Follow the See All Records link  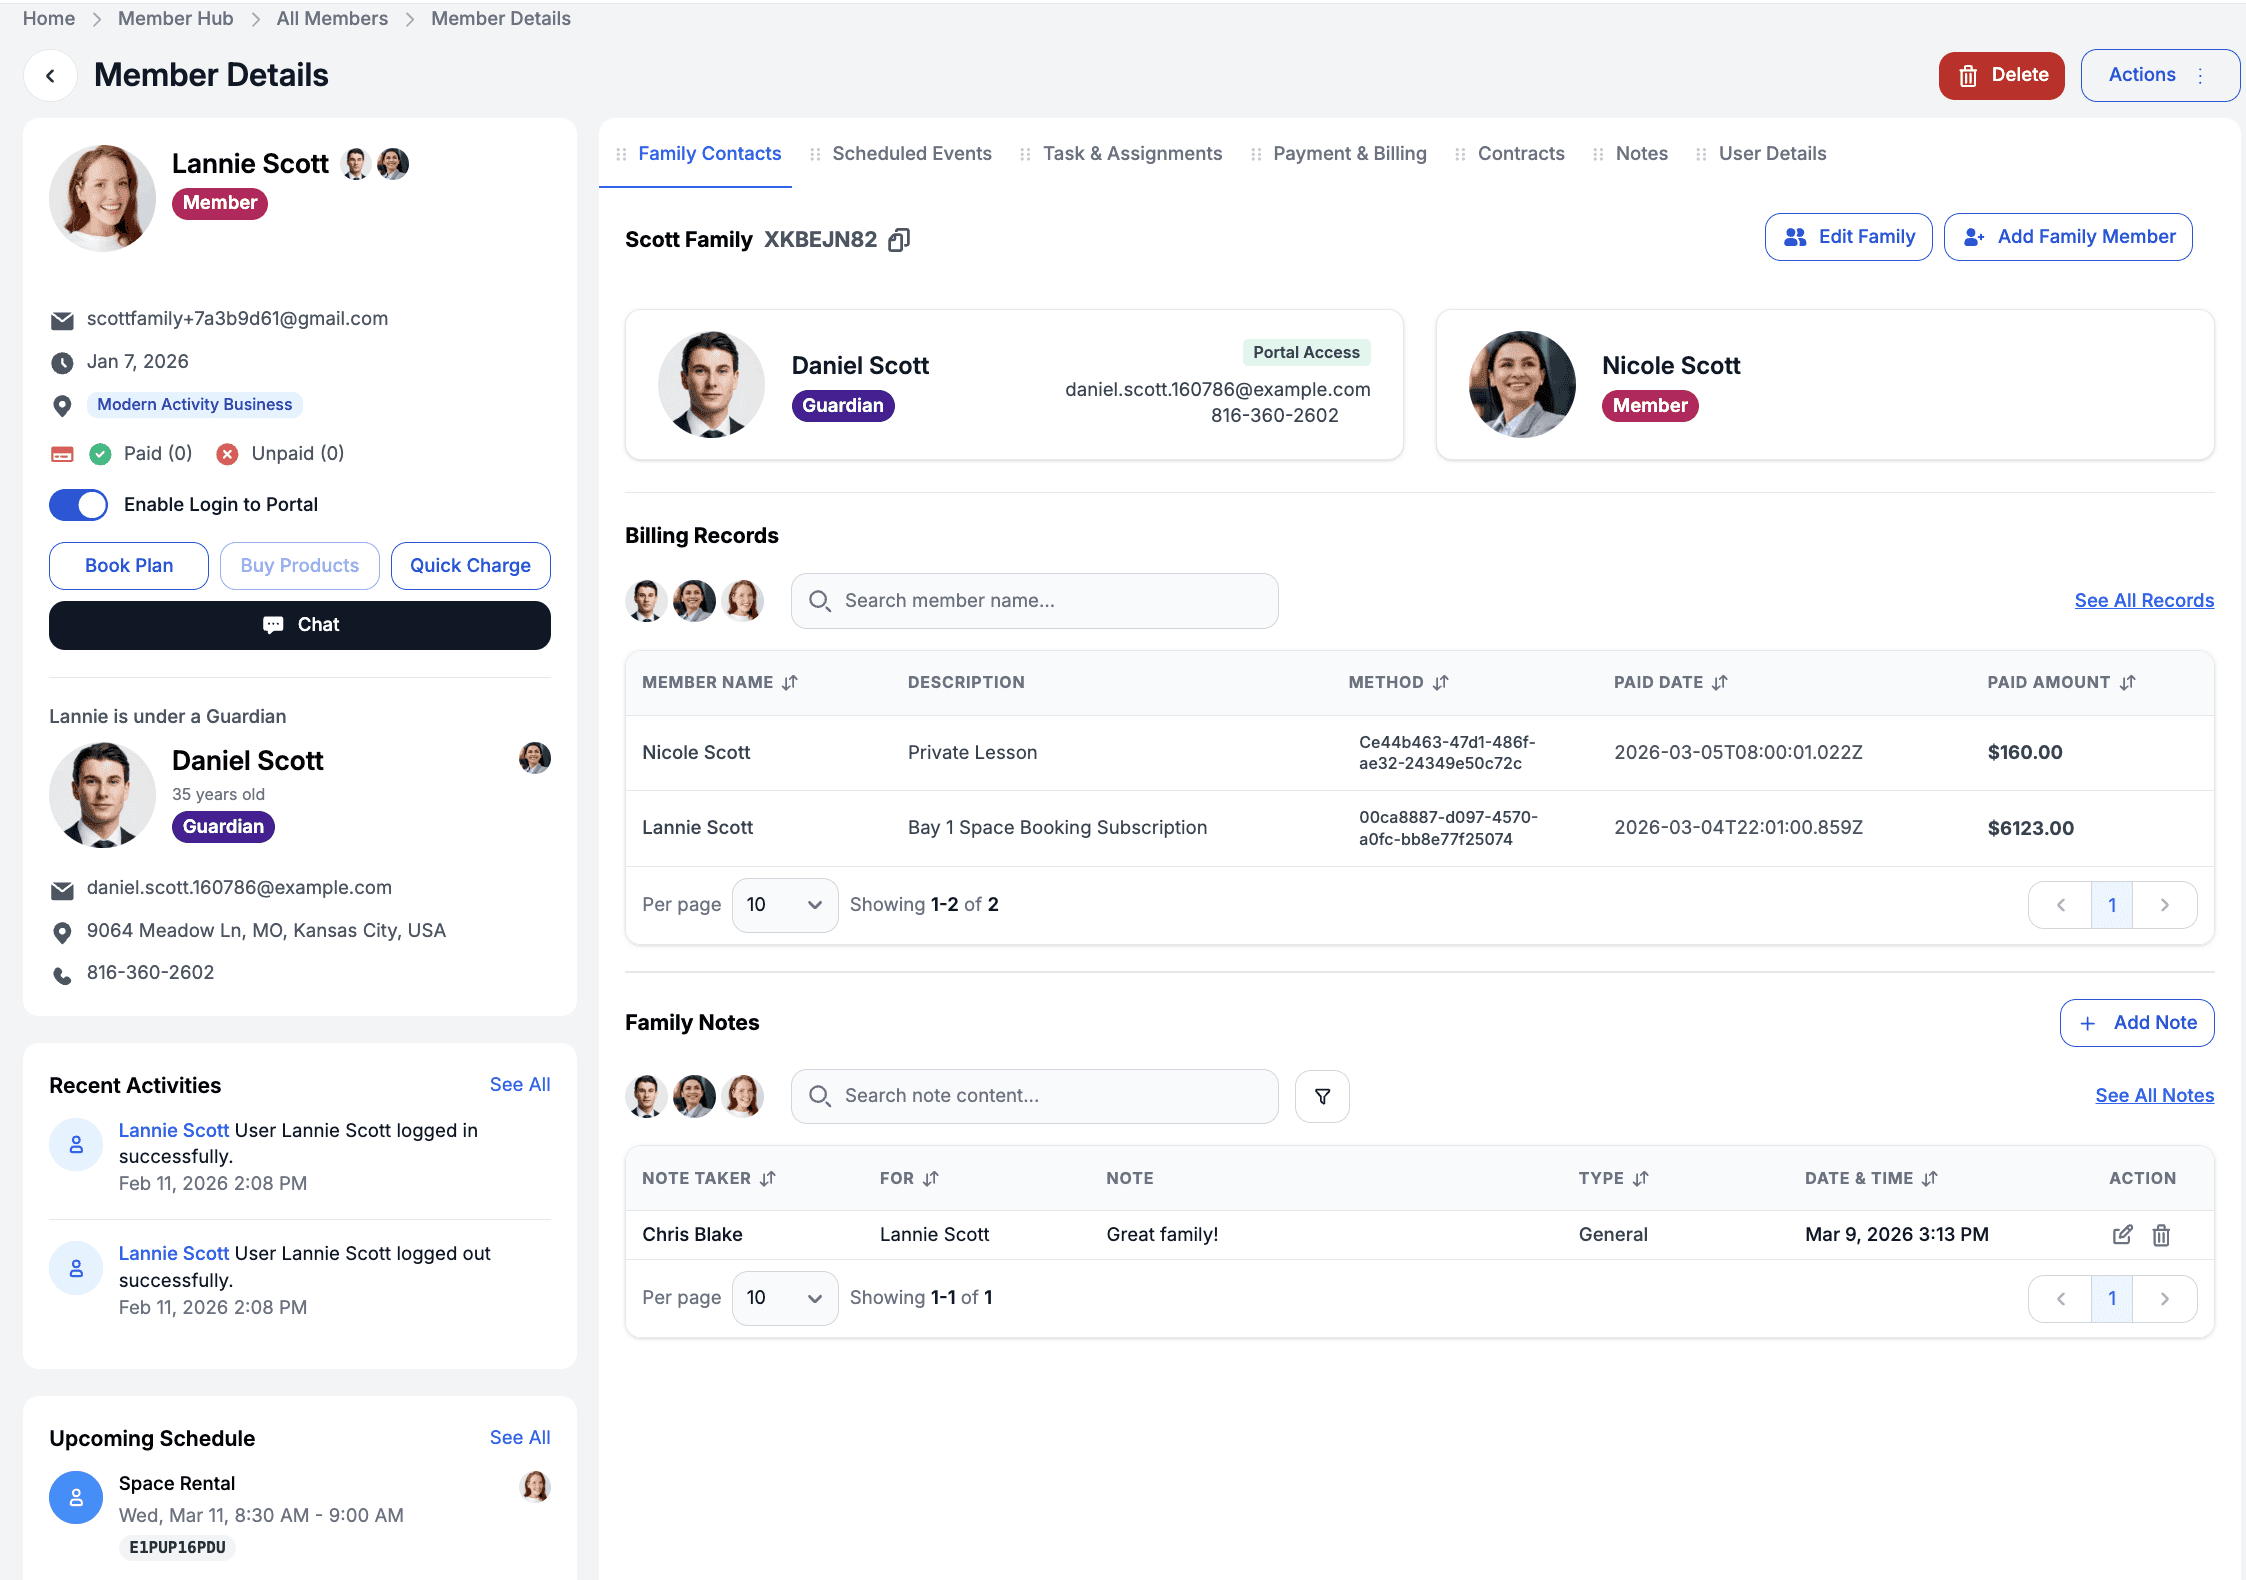[x=2143, y=601]
